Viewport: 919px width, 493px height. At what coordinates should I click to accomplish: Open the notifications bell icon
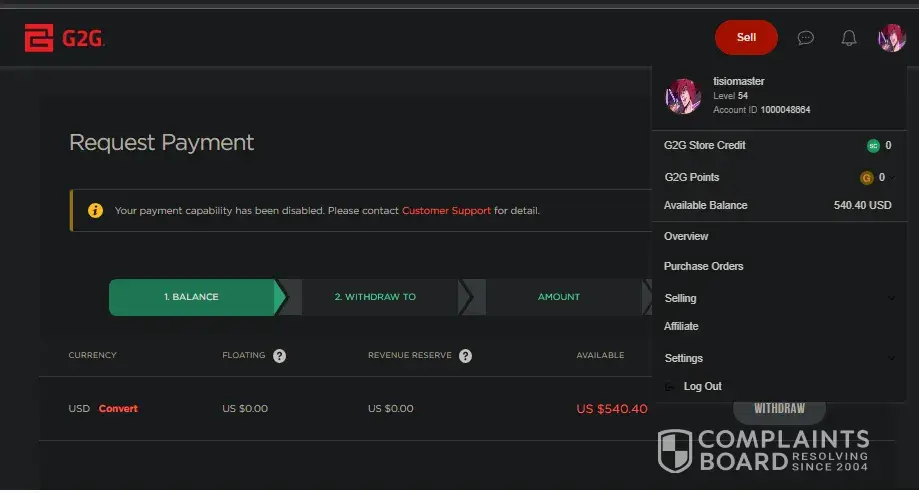coord(849,38)
